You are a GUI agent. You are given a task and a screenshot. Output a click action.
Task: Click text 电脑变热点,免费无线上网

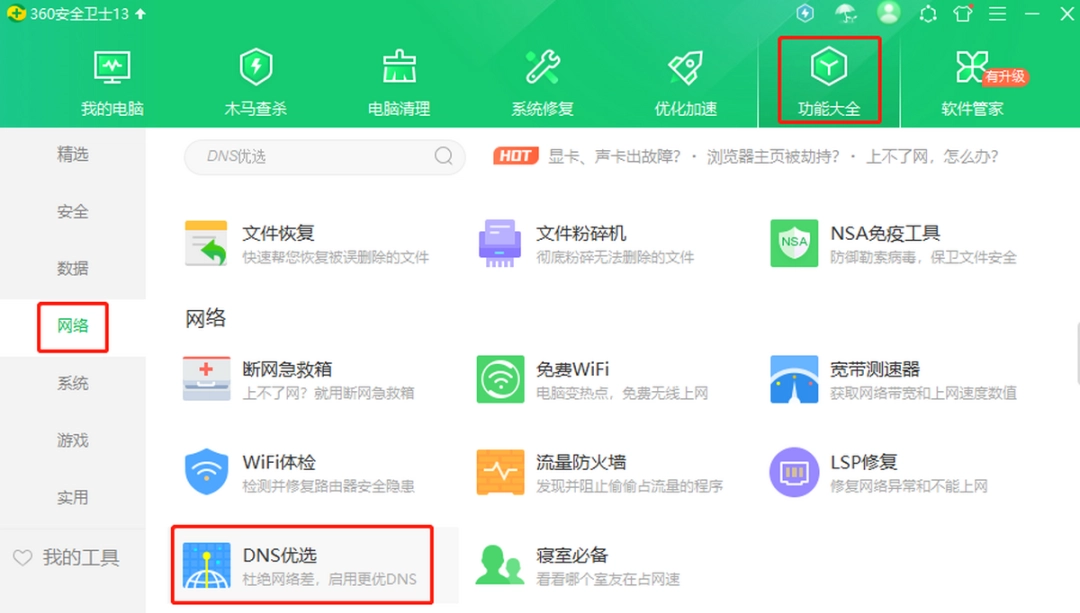pos(622,393)
